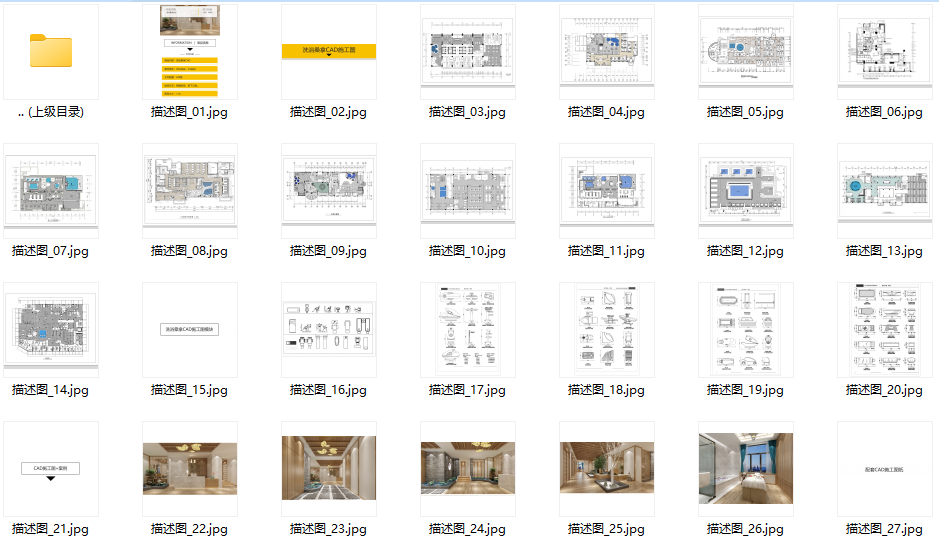Click file name 描述图_05.jpg
Image resolution: width=939 pixels, height=538 pixels.
click(745, 112)
